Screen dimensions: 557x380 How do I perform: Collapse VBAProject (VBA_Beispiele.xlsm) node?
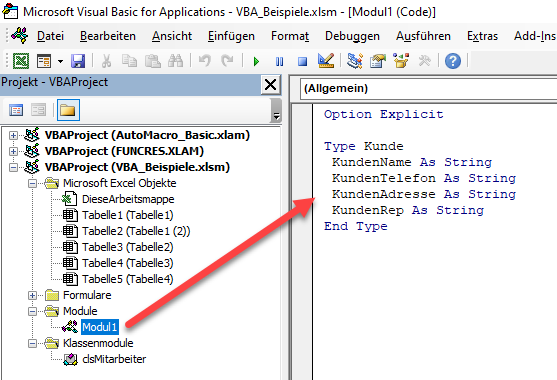(13, 167)
